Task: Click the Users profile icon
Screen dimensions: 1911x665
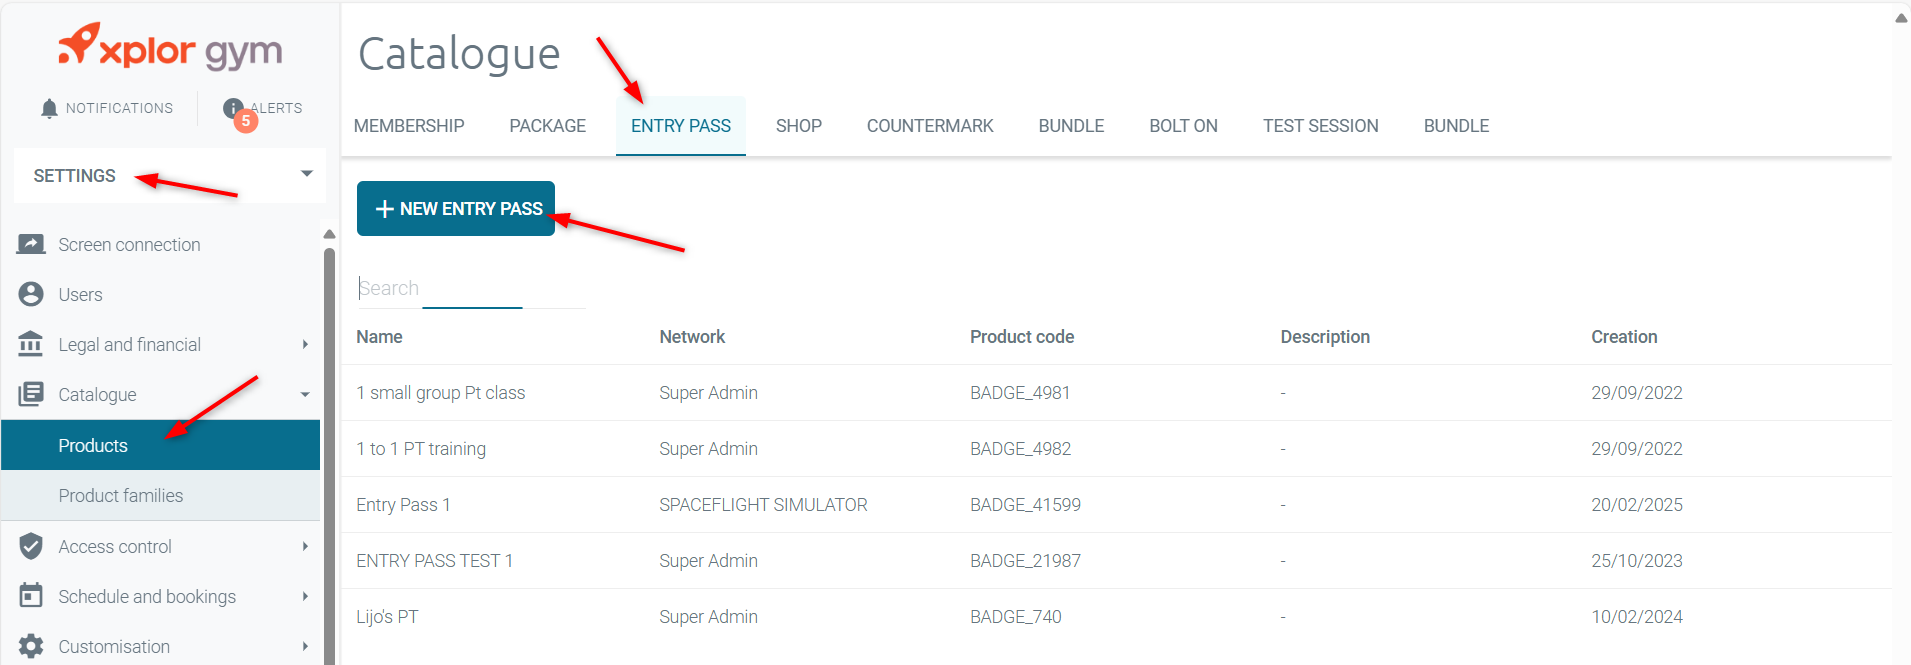Action: (31, 294)
